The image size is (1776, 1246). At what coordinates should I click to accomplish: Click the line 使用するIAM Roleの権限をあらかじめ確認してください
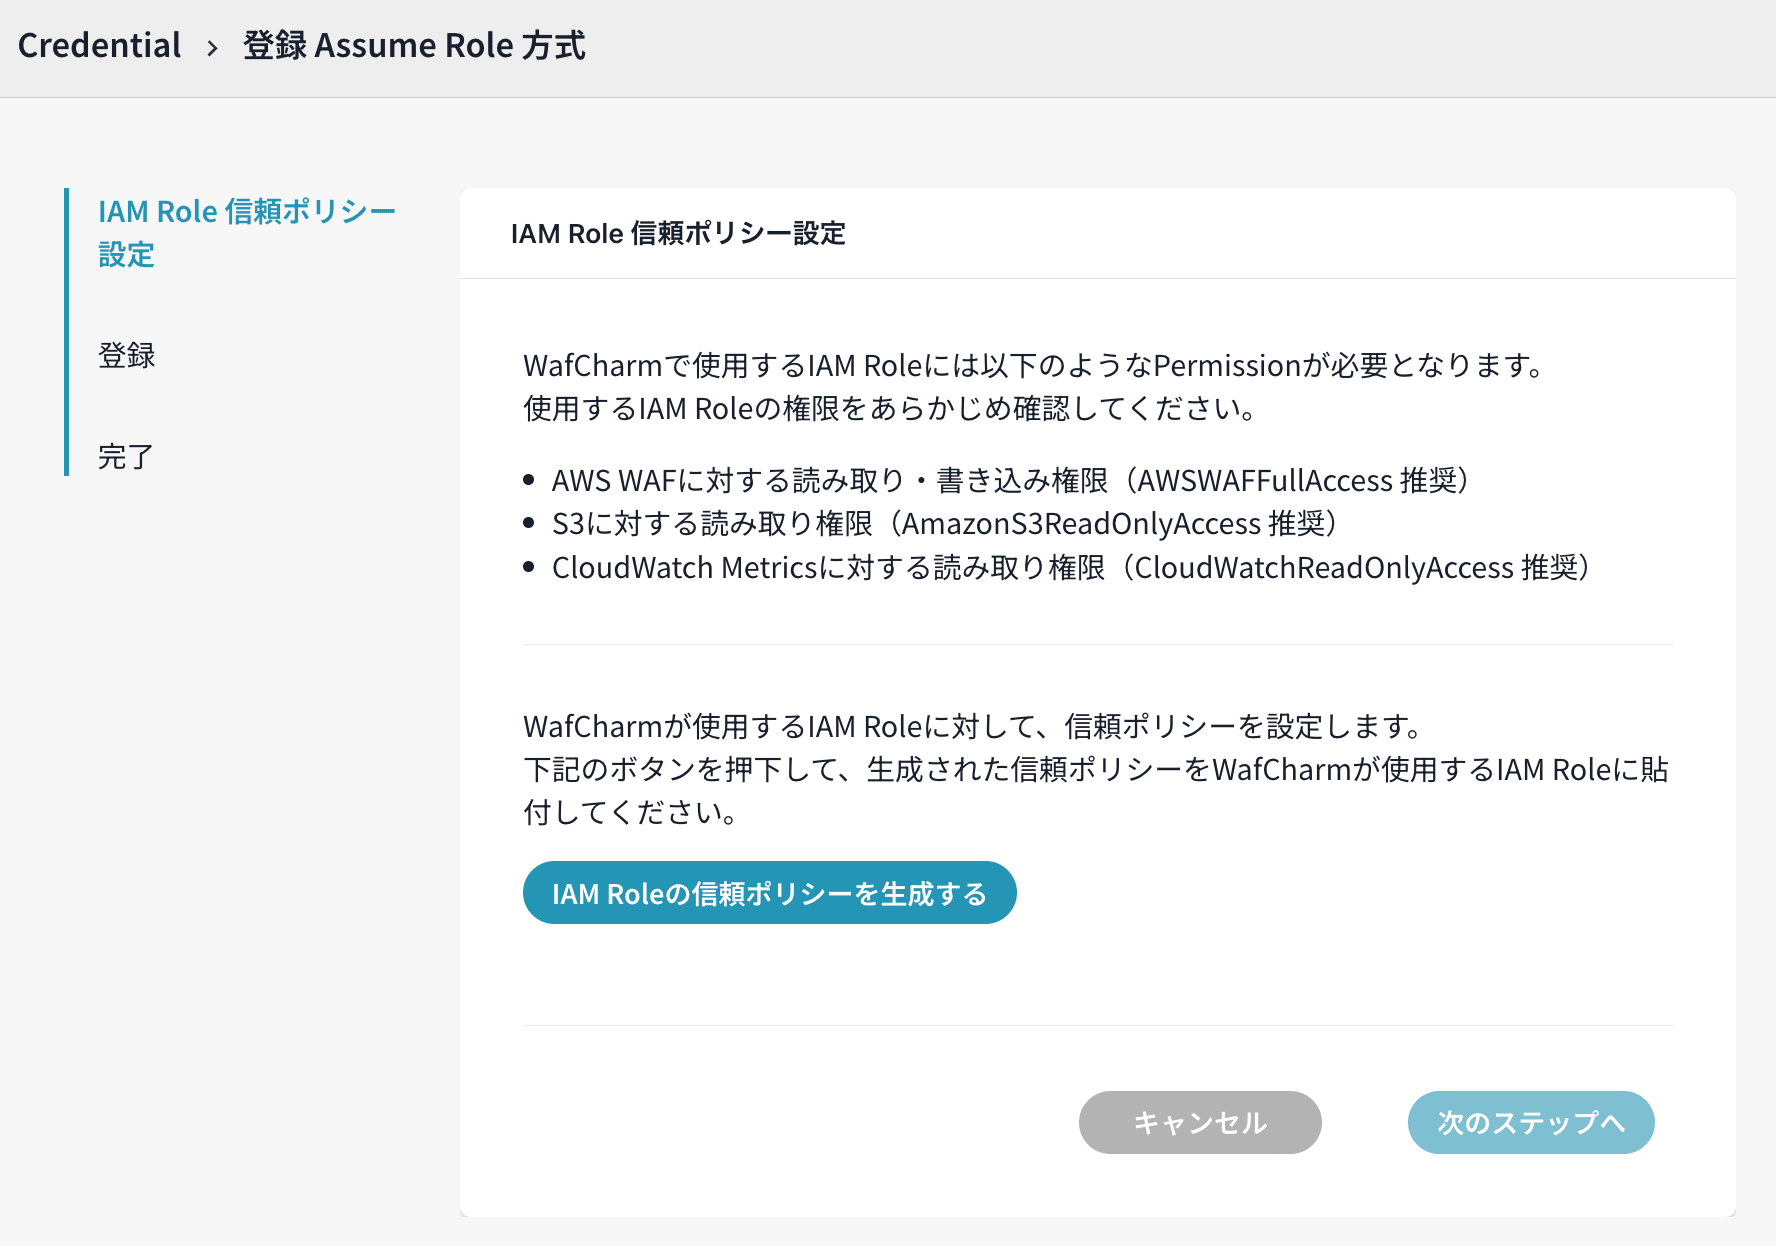[890, 409]
